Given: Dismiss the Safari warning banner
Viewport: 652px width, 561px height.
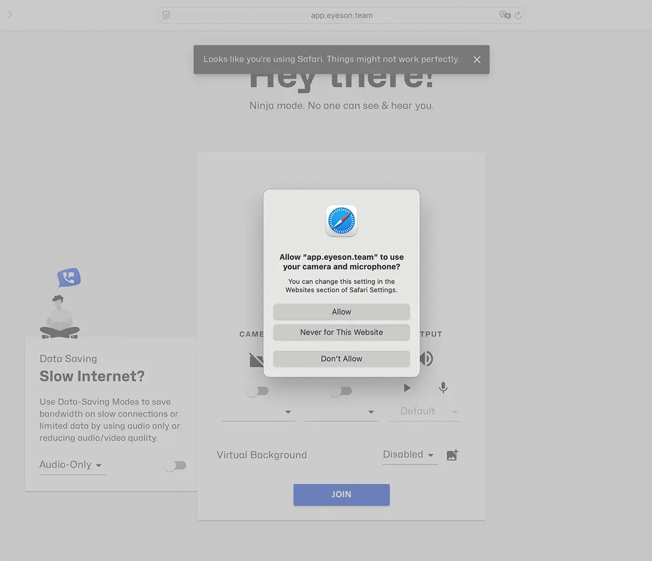Looking at the screenshot, I should [477, 59].
